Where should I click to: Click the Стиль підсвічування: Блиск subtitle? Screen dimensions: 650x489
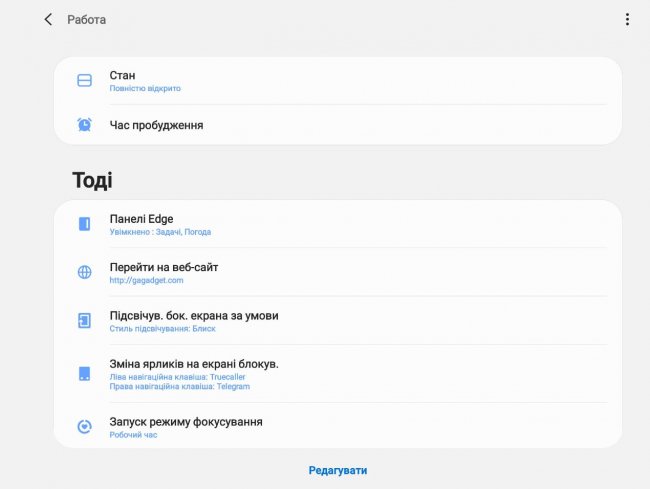pos(162,329)
